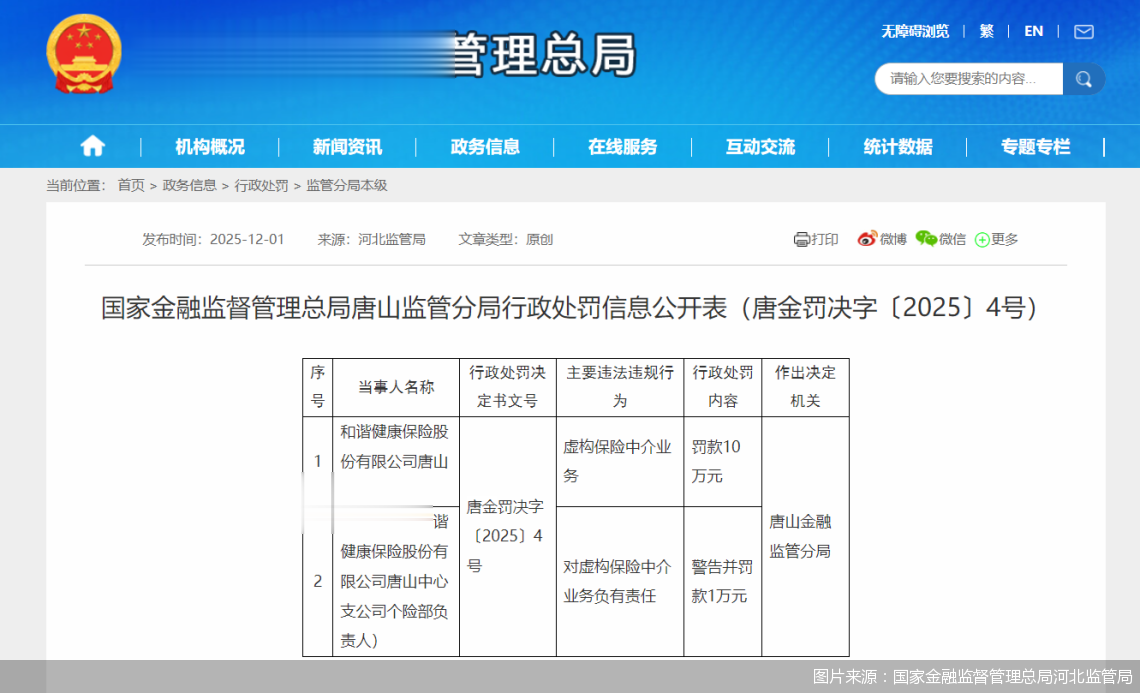Image resolution: width=1140 pixels, height=693 pixels.
Task: Click 无障碍浏览 accessibility link
Action: point(915,31)
